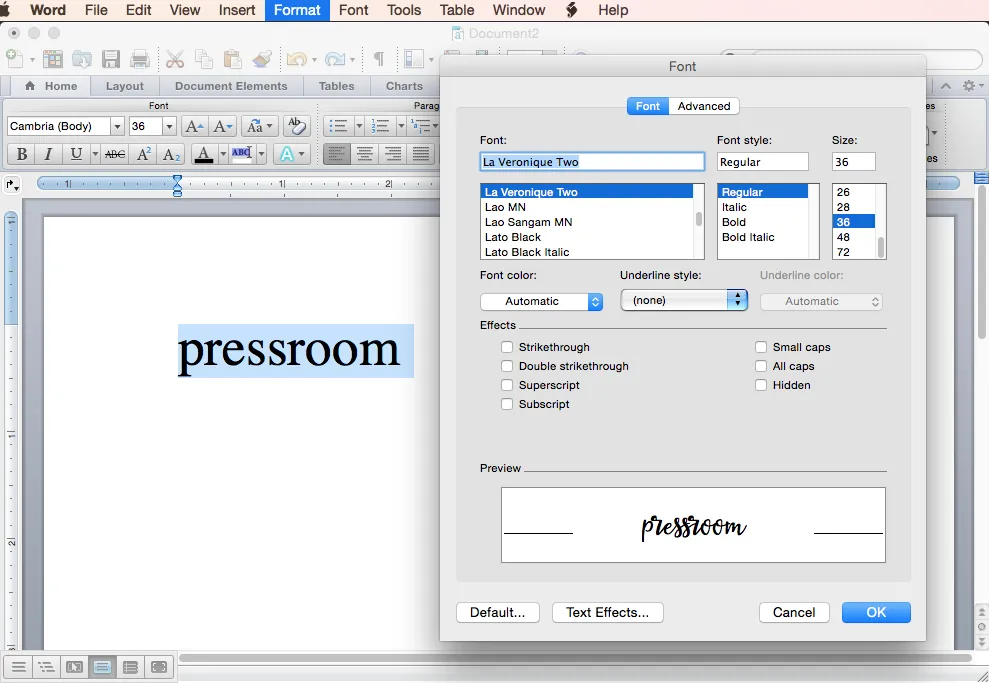Screen dimensions: 989x683
Task: Click the superscript A² ribbon icon
Action: [144, 154]
